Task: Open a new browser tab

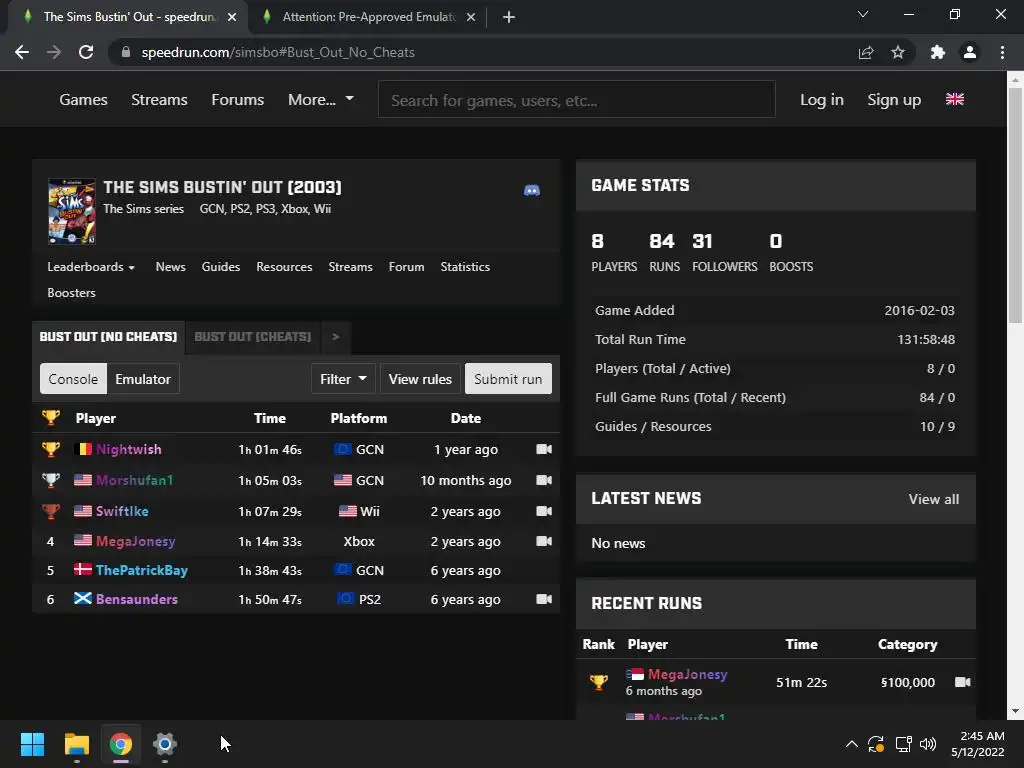Action: tap(509, 17)
